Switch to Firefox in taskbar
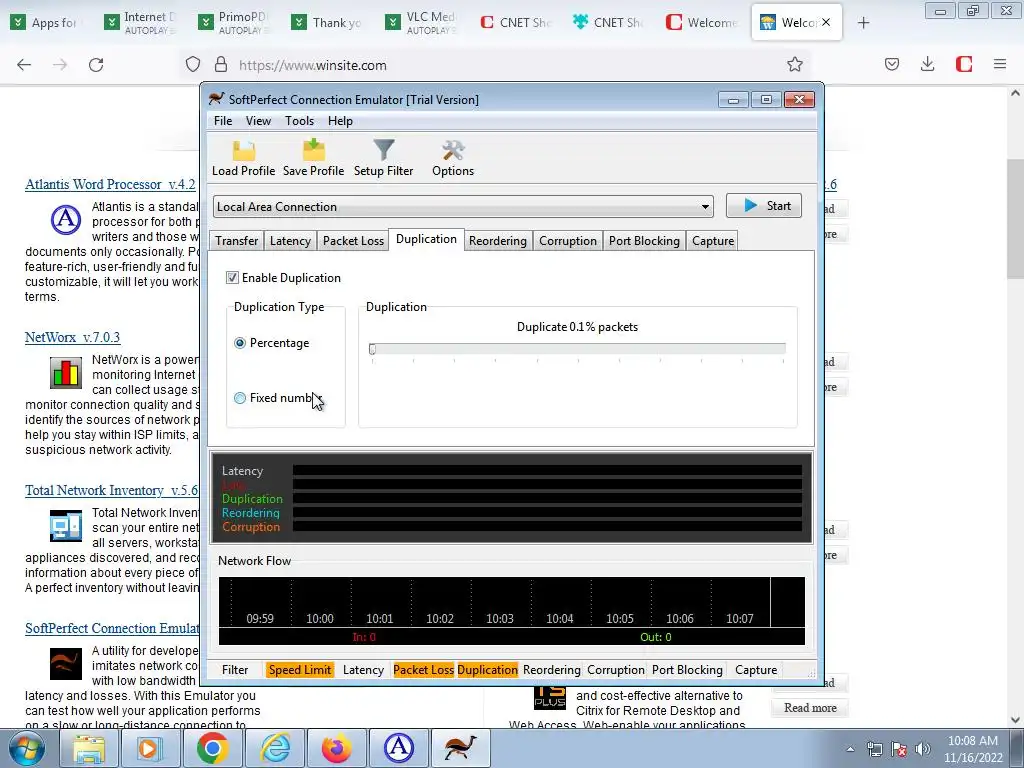The width and height of the screenshot is (1024, 768). click(336, 748)
